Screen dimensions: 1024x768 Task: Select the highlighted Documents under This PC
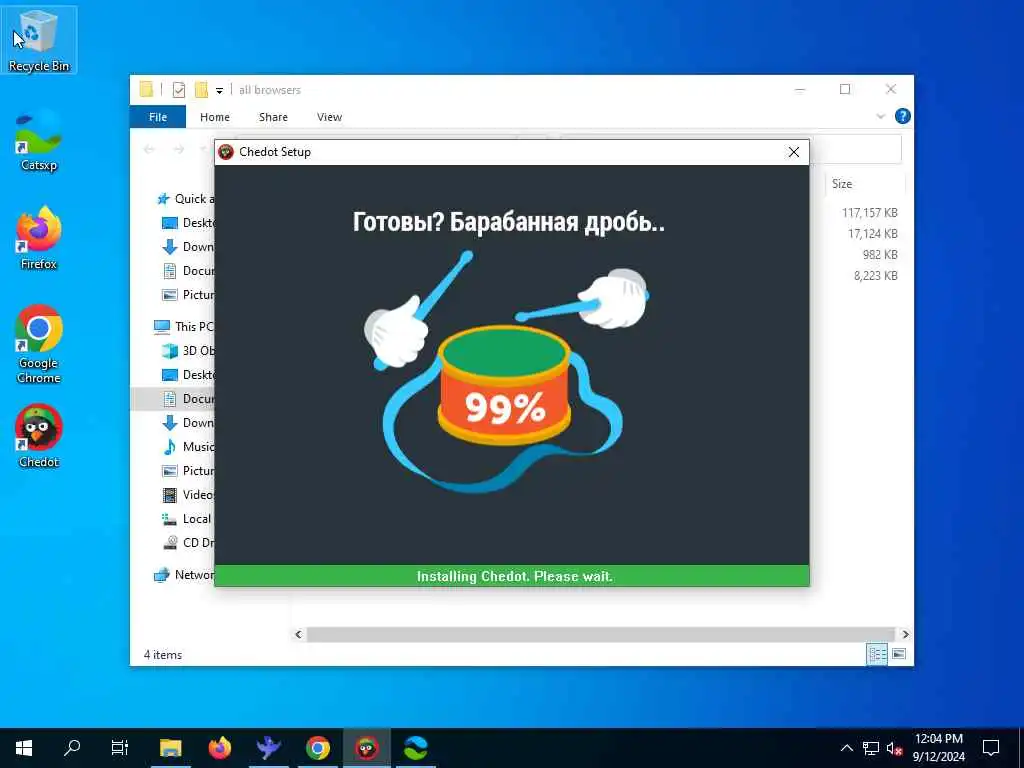[173, 398]
